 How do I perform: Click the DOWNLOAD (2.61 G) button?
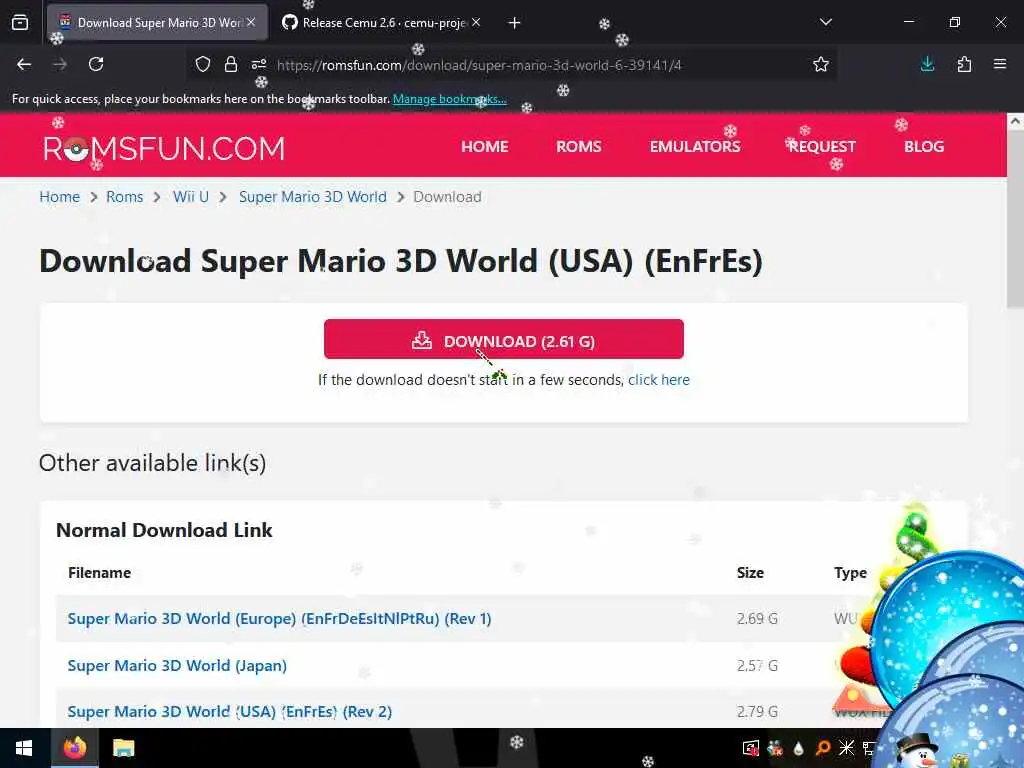pos(504,339)
